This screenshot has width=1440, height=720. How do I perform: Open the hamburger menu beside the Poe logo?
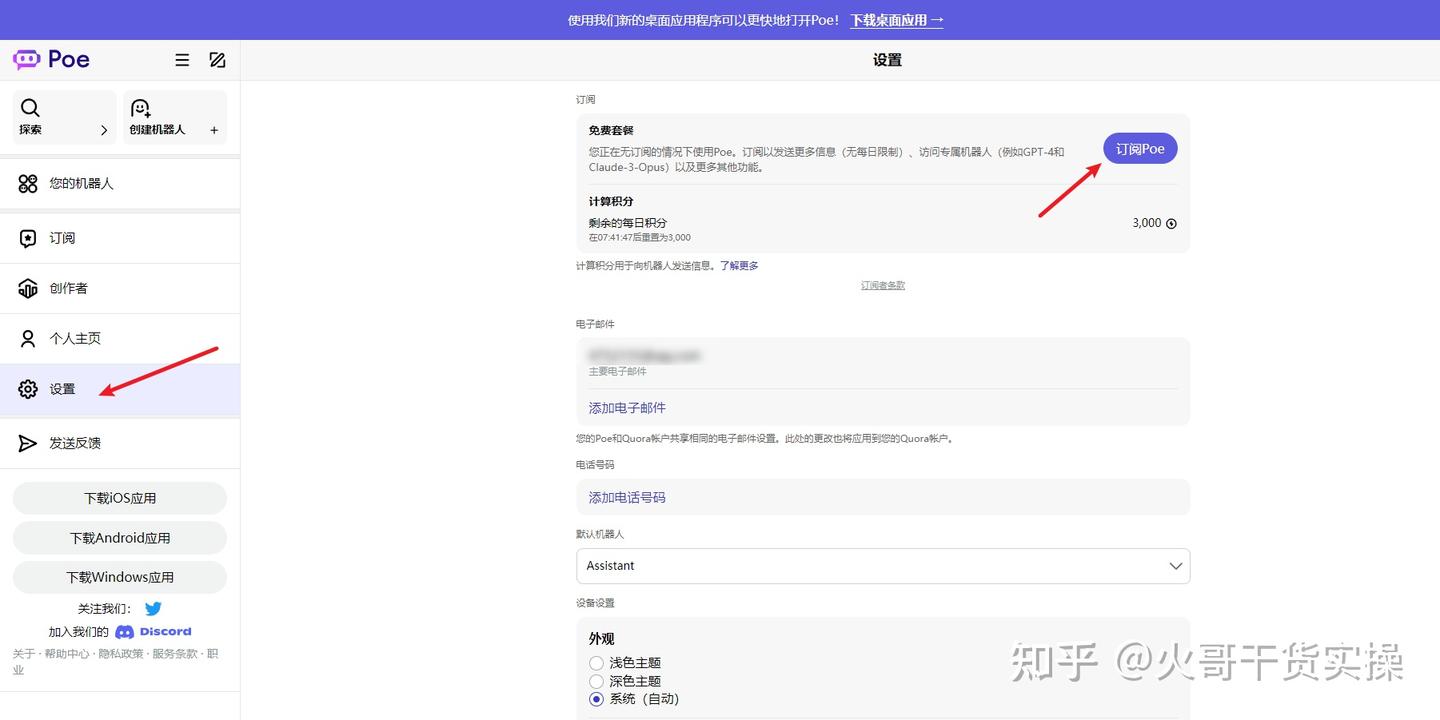click(182, 59)
